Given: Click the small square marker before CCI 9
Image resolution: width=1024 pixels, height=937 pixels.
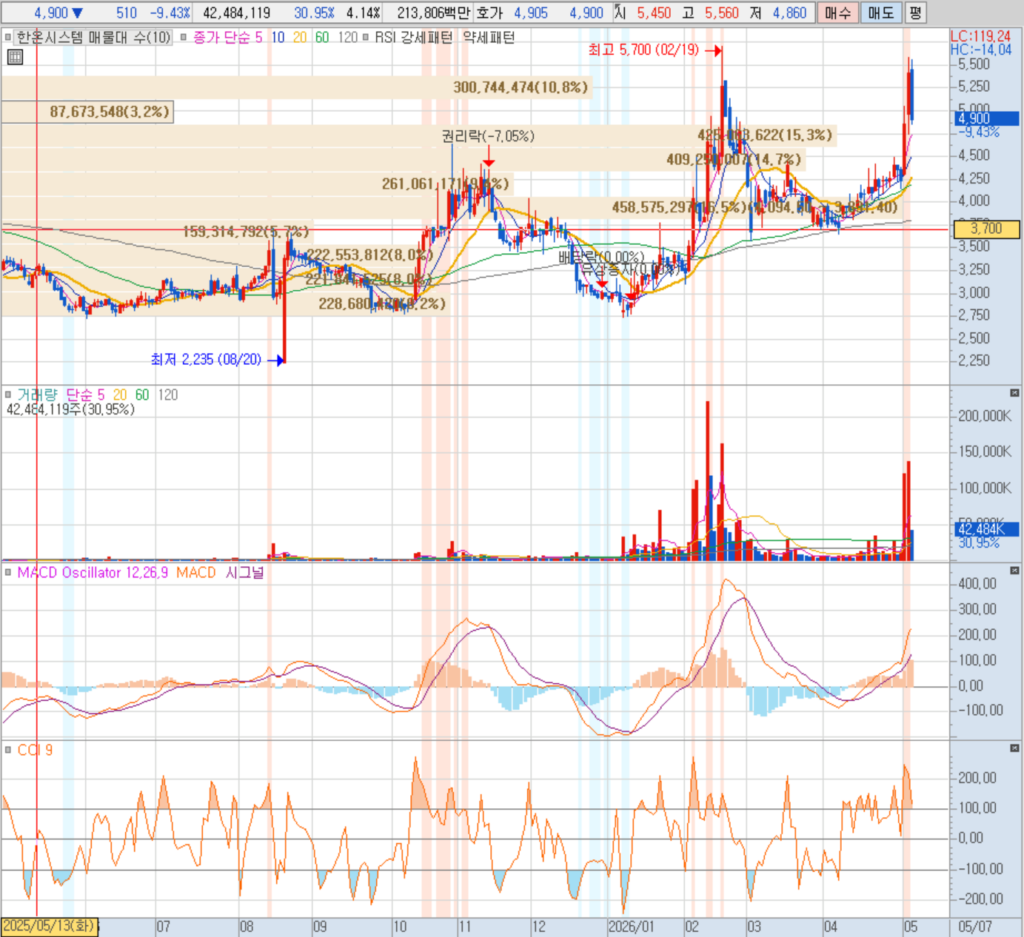Looking at the screenshot, I should pos(8,750).
